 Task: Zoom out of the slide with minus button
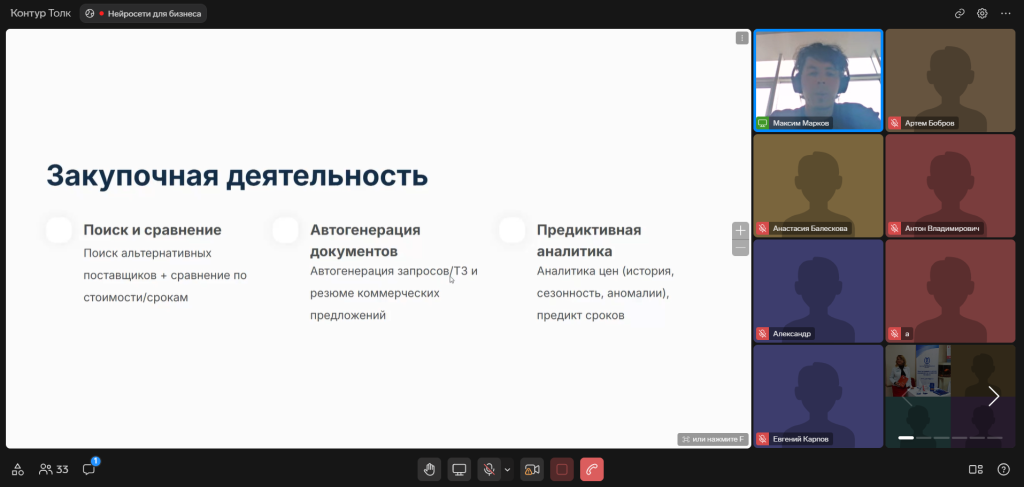click(741, 247)
